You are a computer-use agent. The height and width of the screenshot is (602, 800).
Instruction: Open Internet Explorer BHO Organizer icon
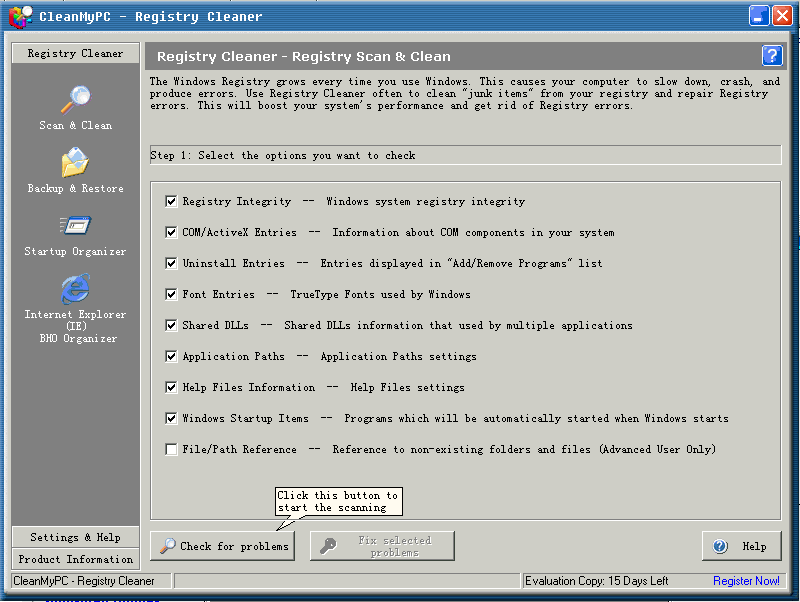coord(76,289)
